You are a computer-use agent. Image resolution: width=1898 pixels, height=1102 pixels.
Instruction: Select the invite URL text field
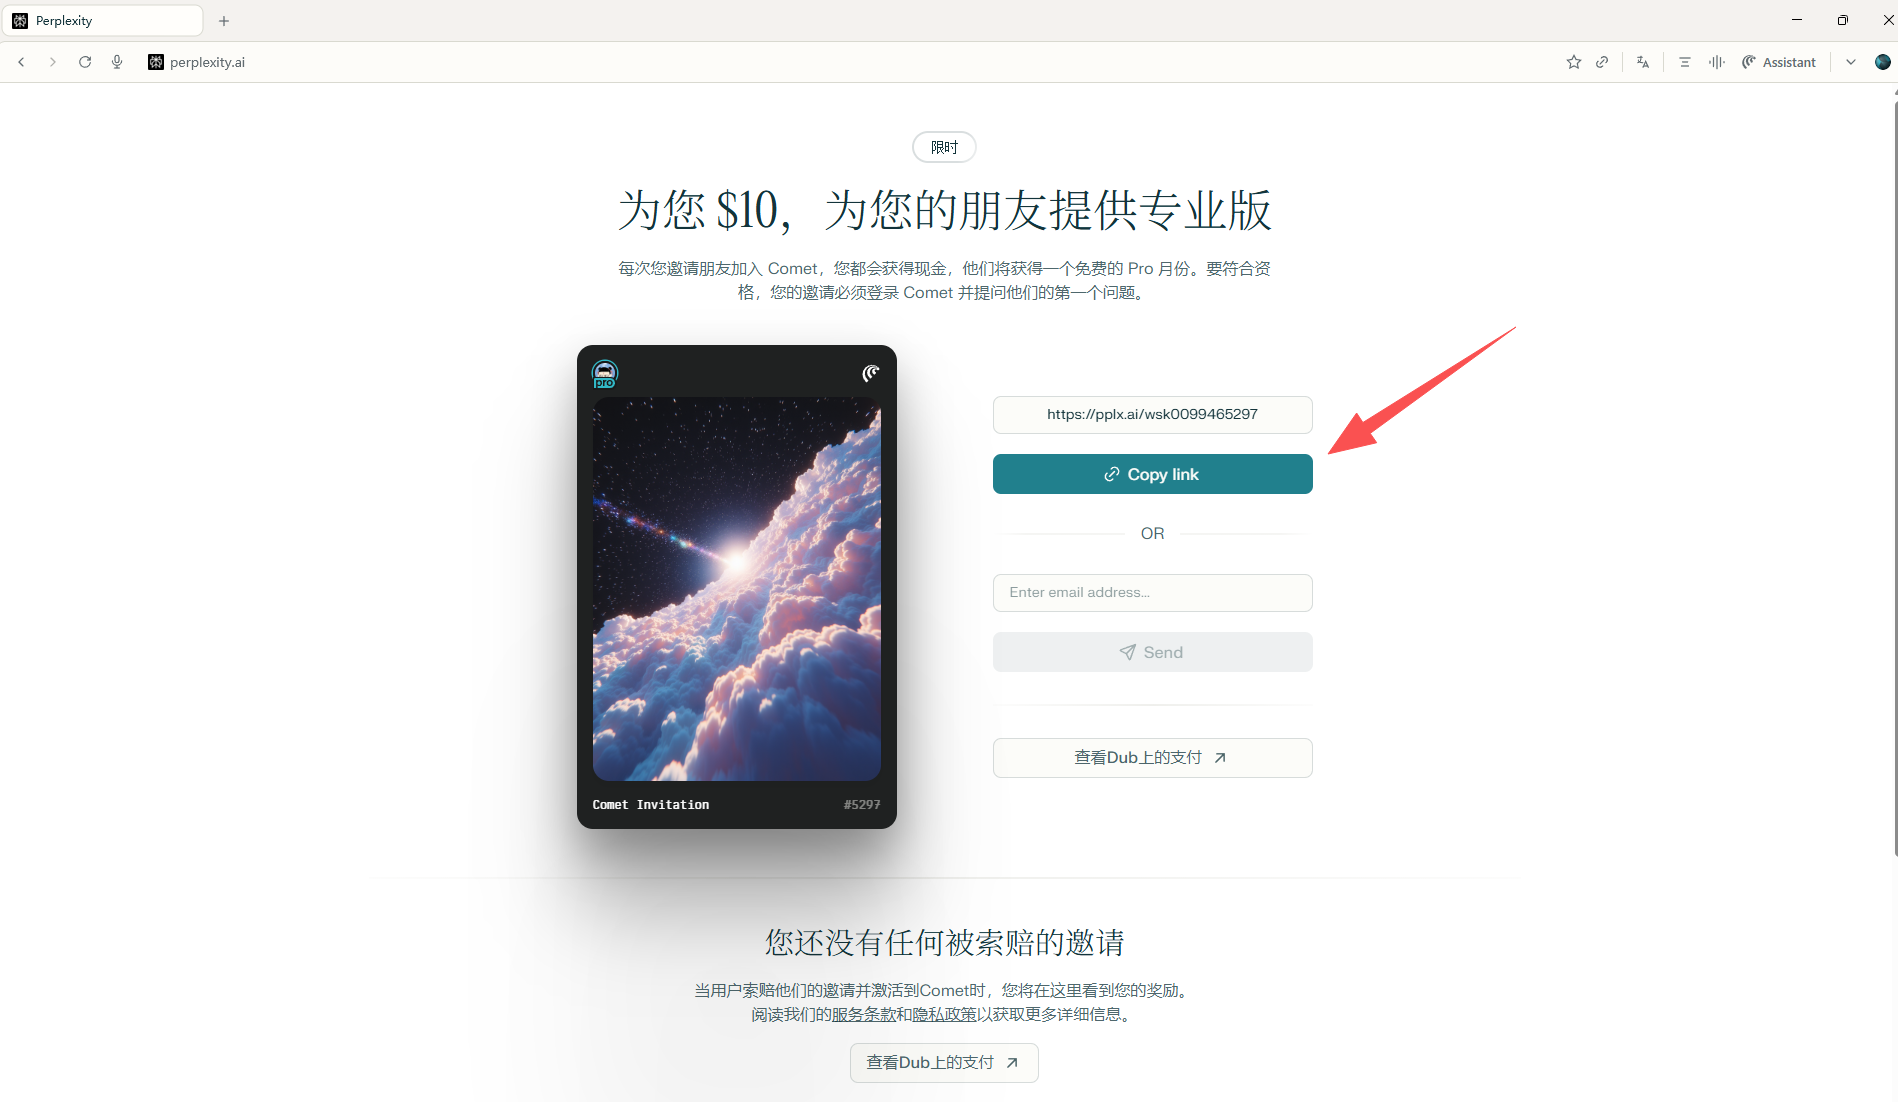(x=1152, y=414)
